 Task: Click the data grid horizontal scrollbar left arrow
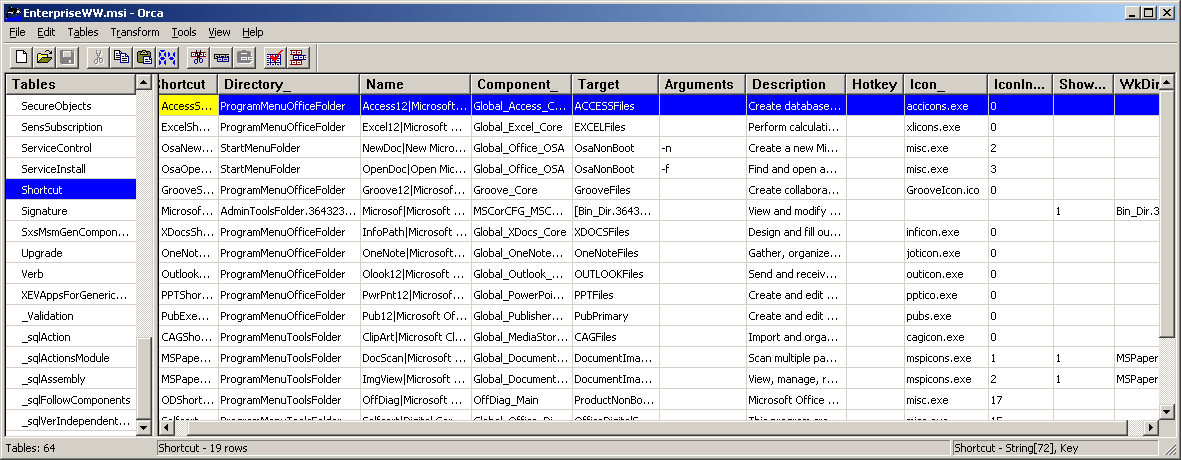[x=166, y=428]
